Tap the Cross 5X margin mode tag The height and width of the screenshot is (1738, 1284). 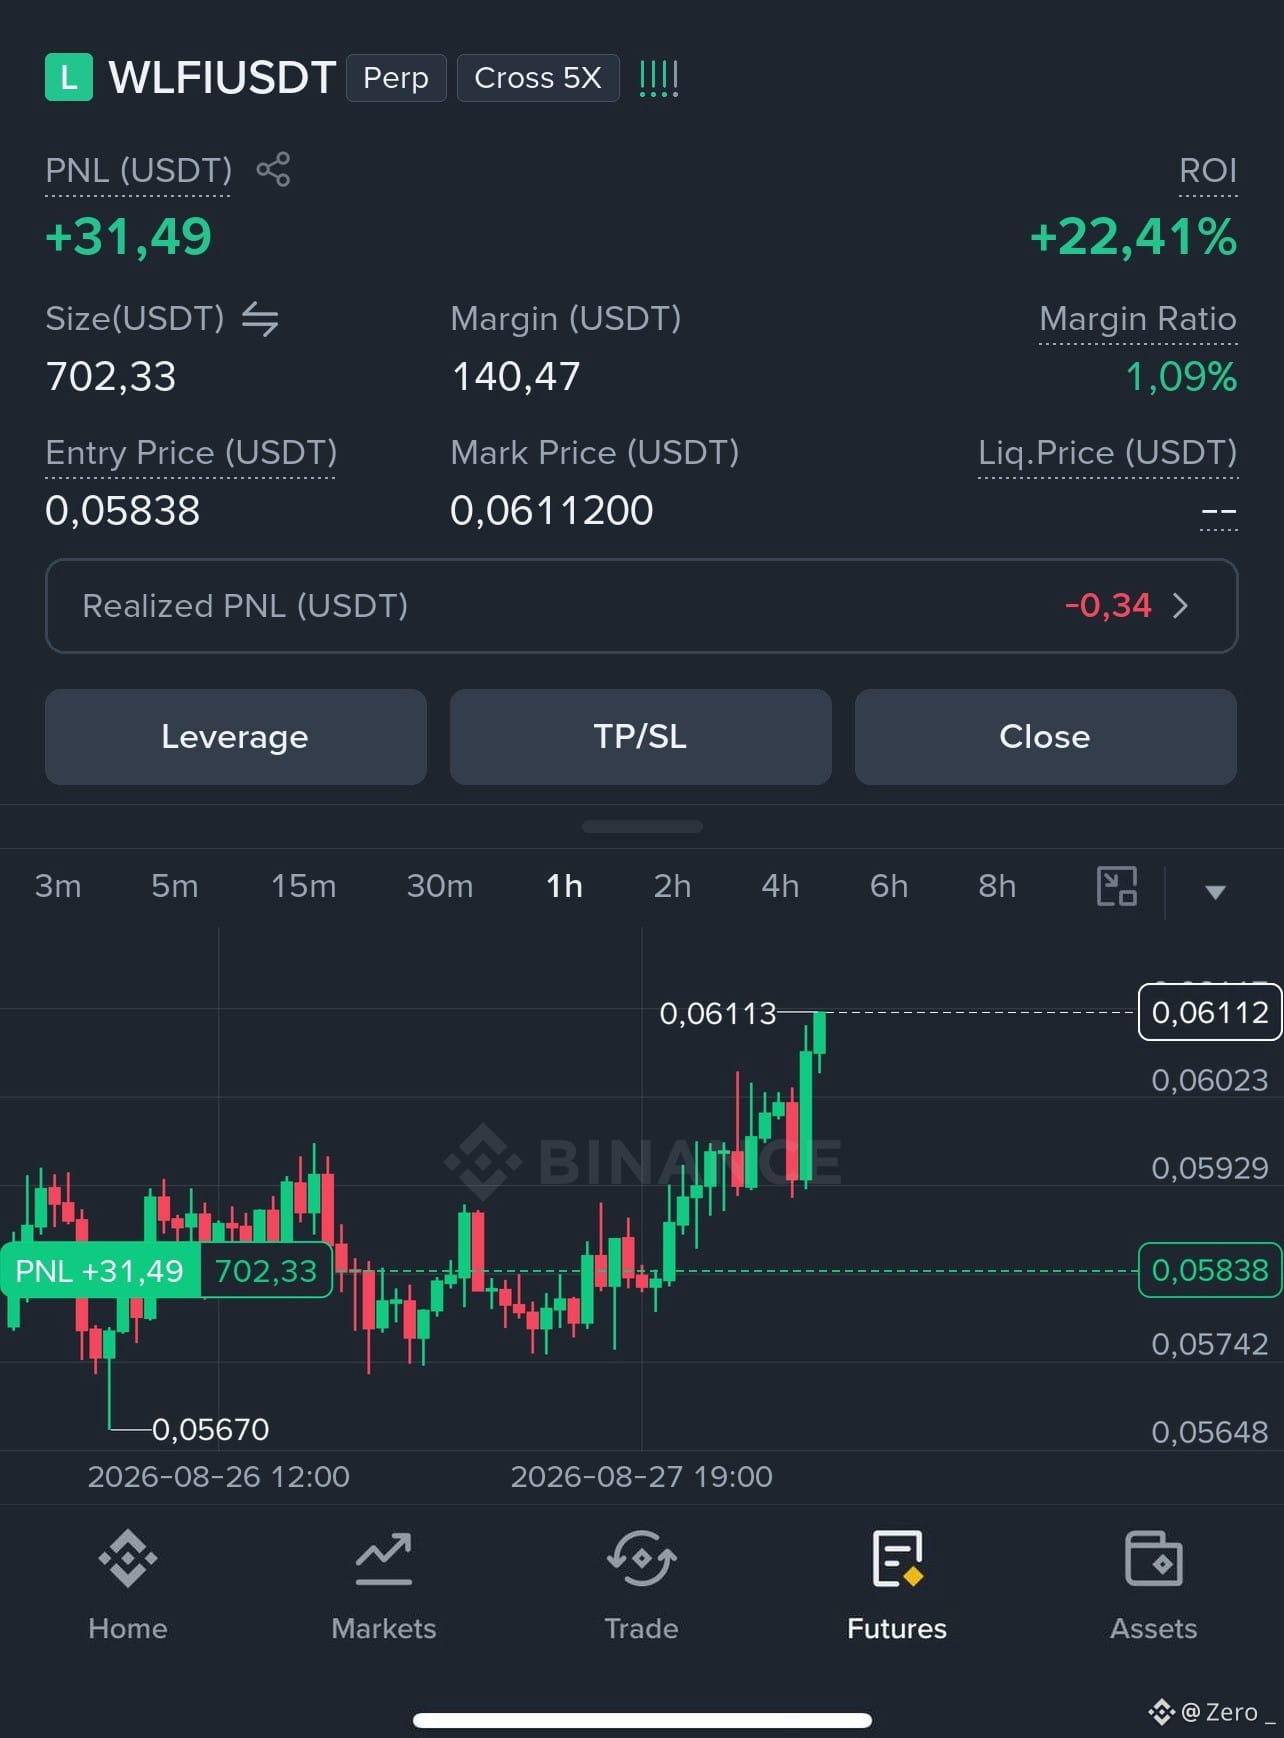click(x=538, y=78)
